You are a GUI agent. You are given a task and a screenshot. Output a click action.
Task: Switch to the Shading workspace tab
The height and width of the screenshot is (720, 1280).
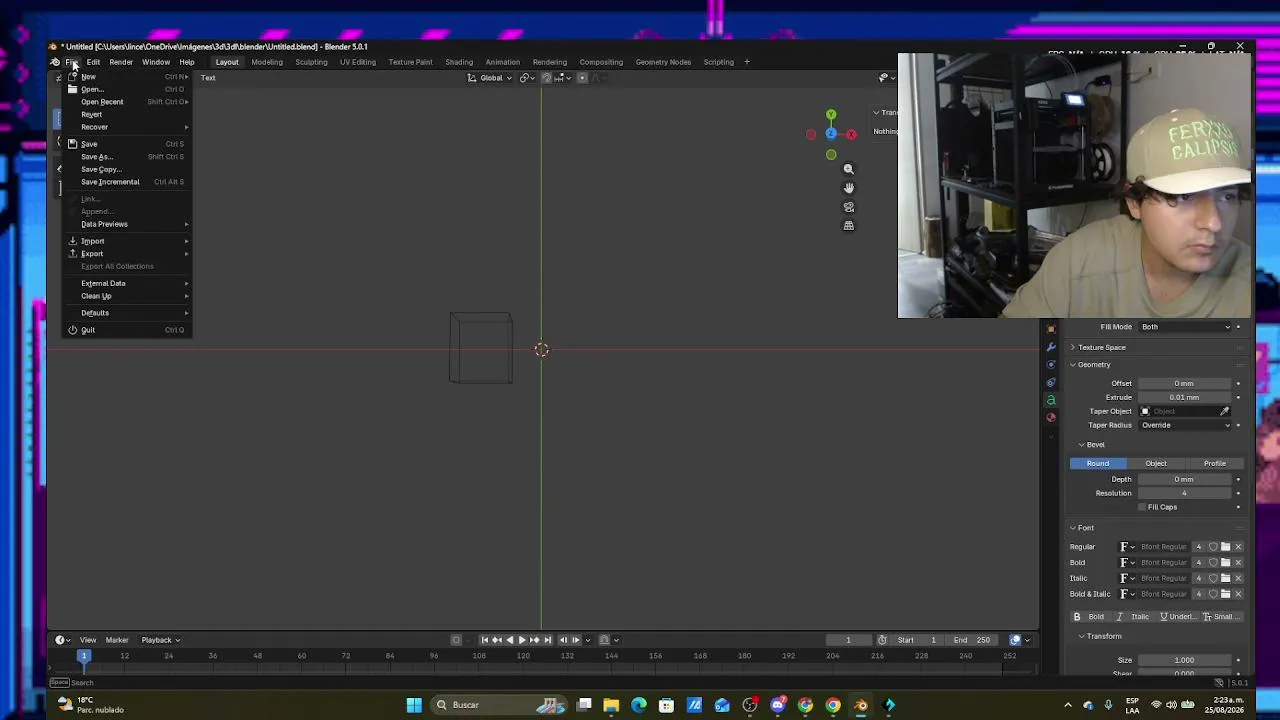459,62
